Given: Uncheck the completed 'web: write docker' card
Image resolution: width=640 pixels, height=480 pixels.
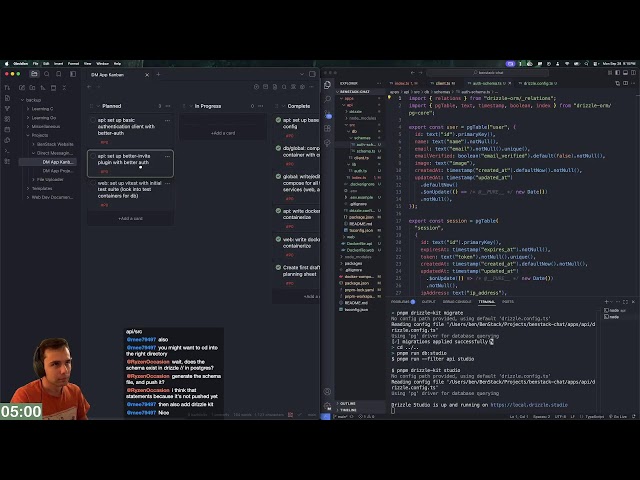Looking at the screenshot, I should click(278, 240).
